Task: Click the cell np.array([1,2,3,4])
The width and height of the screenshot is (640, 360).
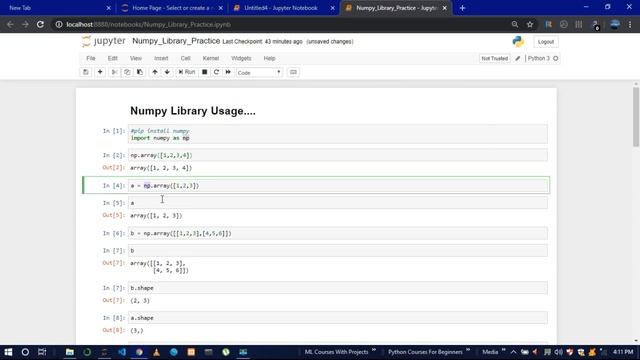Action: click(x=338, y=155)
